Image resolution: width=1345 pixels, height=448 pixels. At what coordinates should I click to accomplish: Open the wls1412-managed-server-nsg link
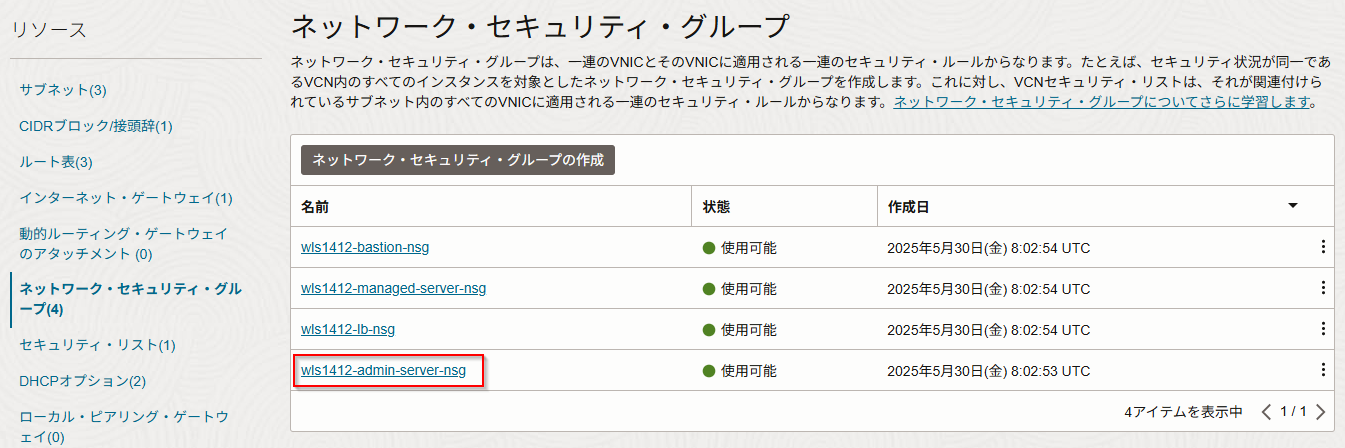point(393,288)
